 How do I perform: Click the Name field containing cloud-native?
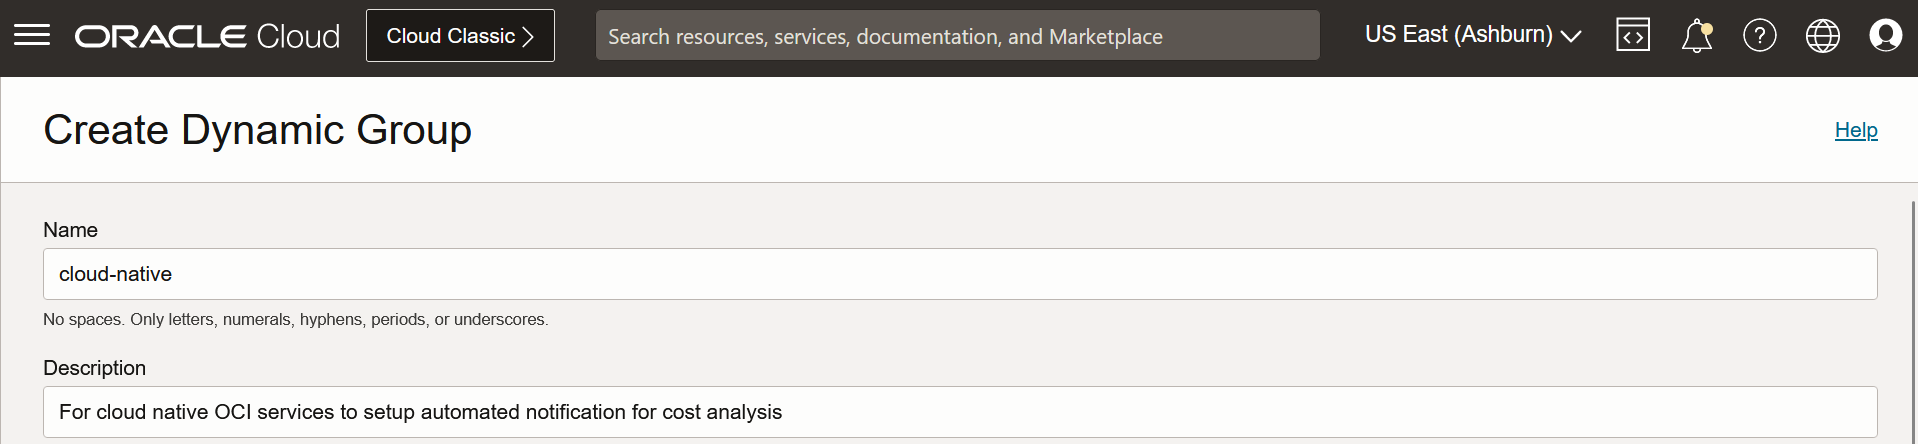point(959,274)
